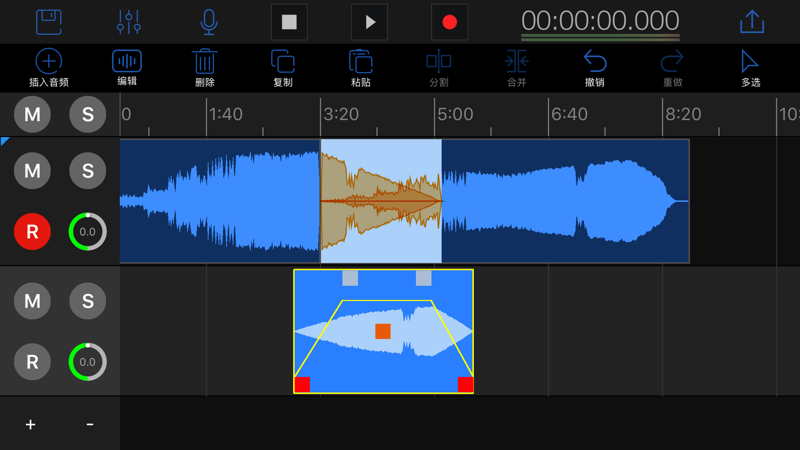Click second track's volume knob

pos(88,361)
